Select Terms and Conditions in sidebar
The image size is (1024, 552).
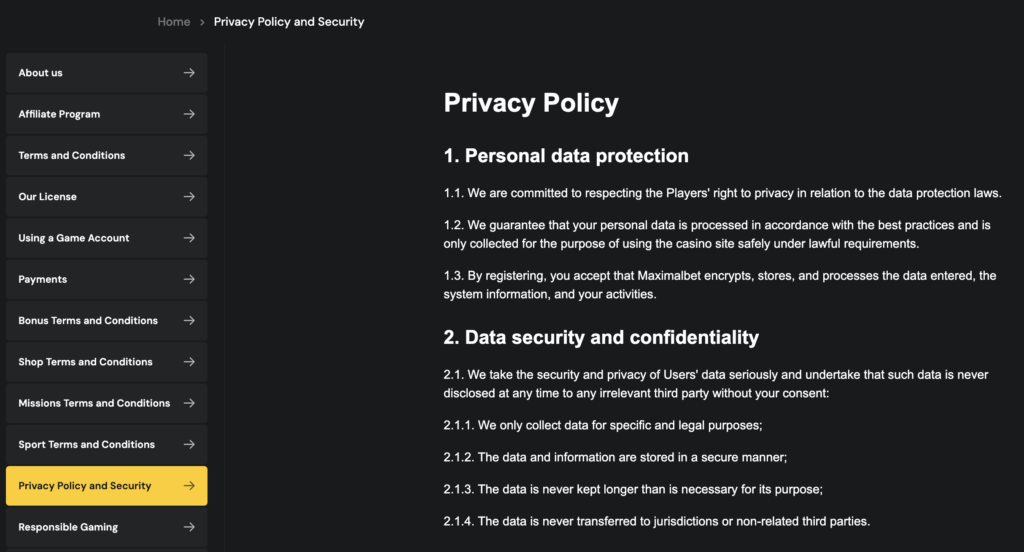(106, 155)
